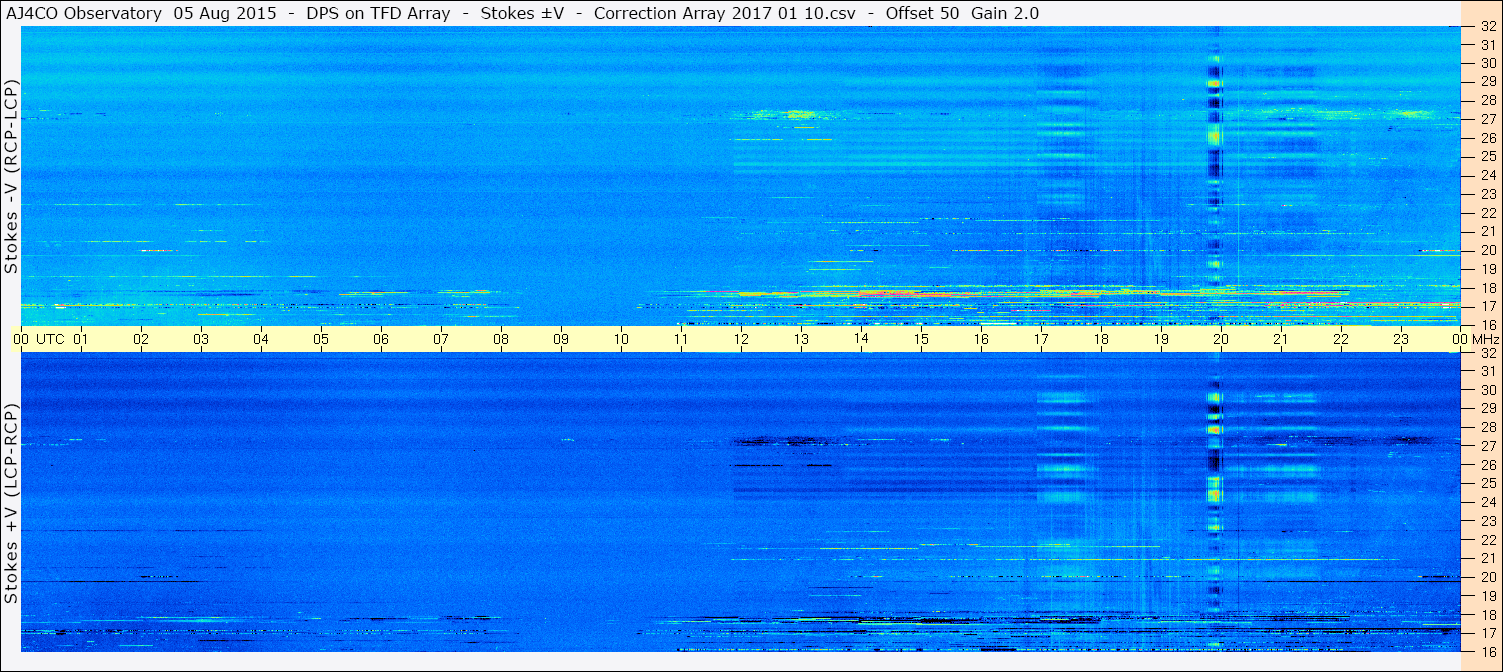Viewport: 1503px width, 672px height.
Task: Click the 31 MHz label on the Stokes +V scale
Action: pos(1488,371)
